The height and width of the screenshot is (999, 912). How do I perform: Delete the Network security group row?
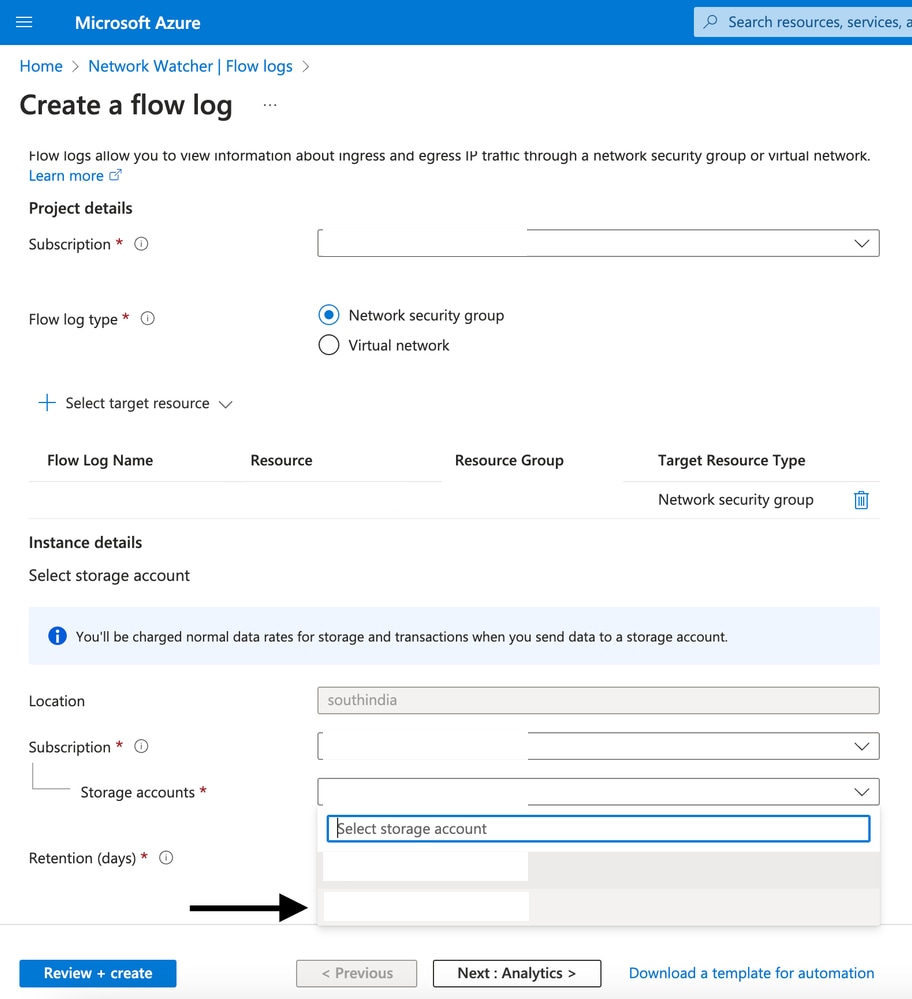861,500
